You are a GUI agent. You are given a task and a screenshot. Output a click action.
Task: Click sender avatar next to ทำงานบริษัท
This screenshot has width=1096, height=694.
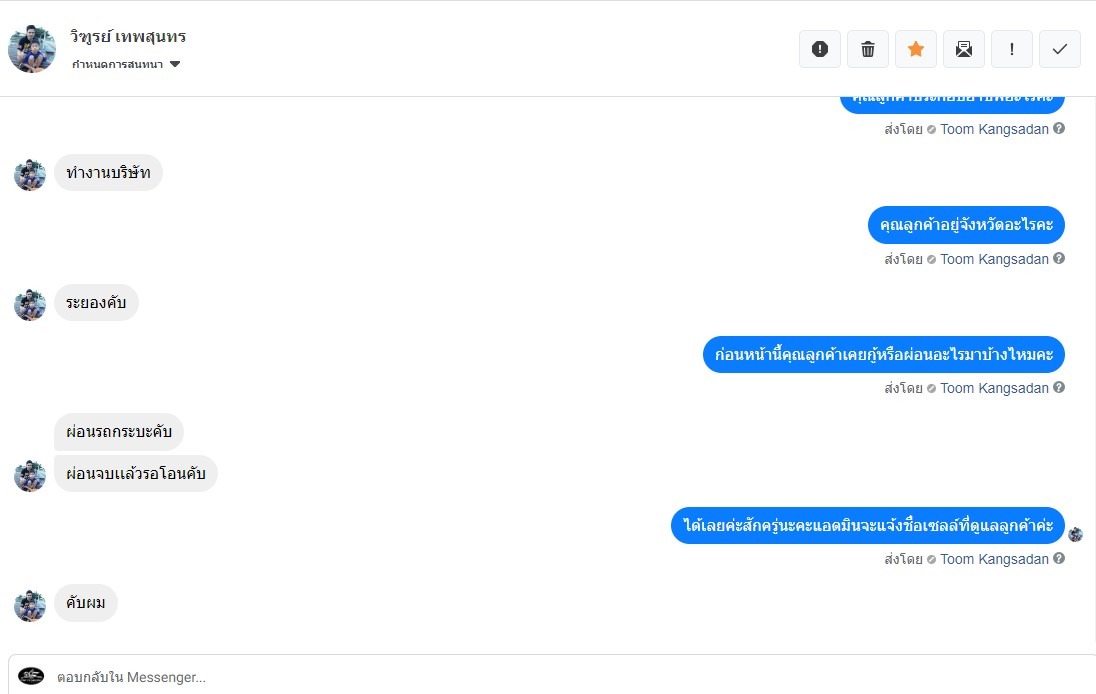coord(30,175)
